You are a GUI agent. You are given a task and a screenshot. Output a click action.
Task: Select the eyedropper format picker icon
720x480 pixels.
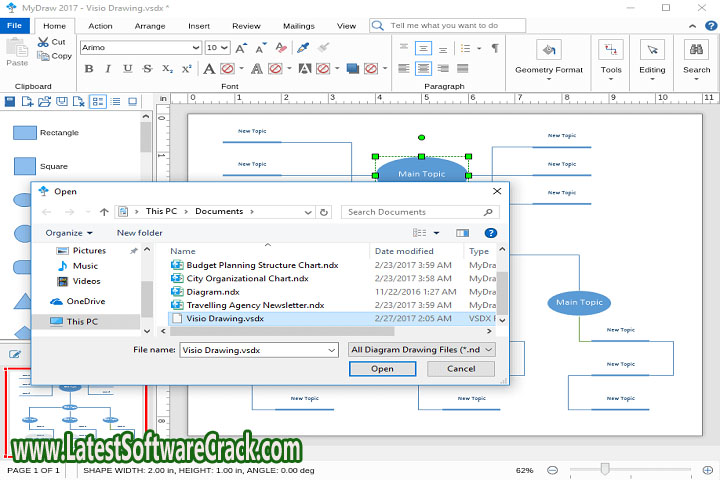pyautogui.click(x=303, y=47)
